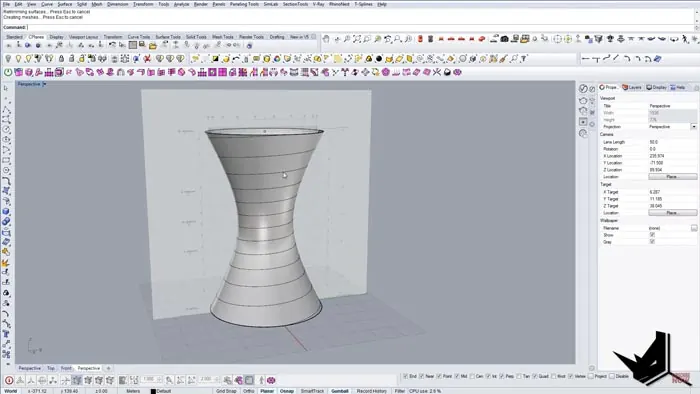The image size is (700, 394).
Task: Click the scissors crossed tools icon
Action: pos(437,72)
